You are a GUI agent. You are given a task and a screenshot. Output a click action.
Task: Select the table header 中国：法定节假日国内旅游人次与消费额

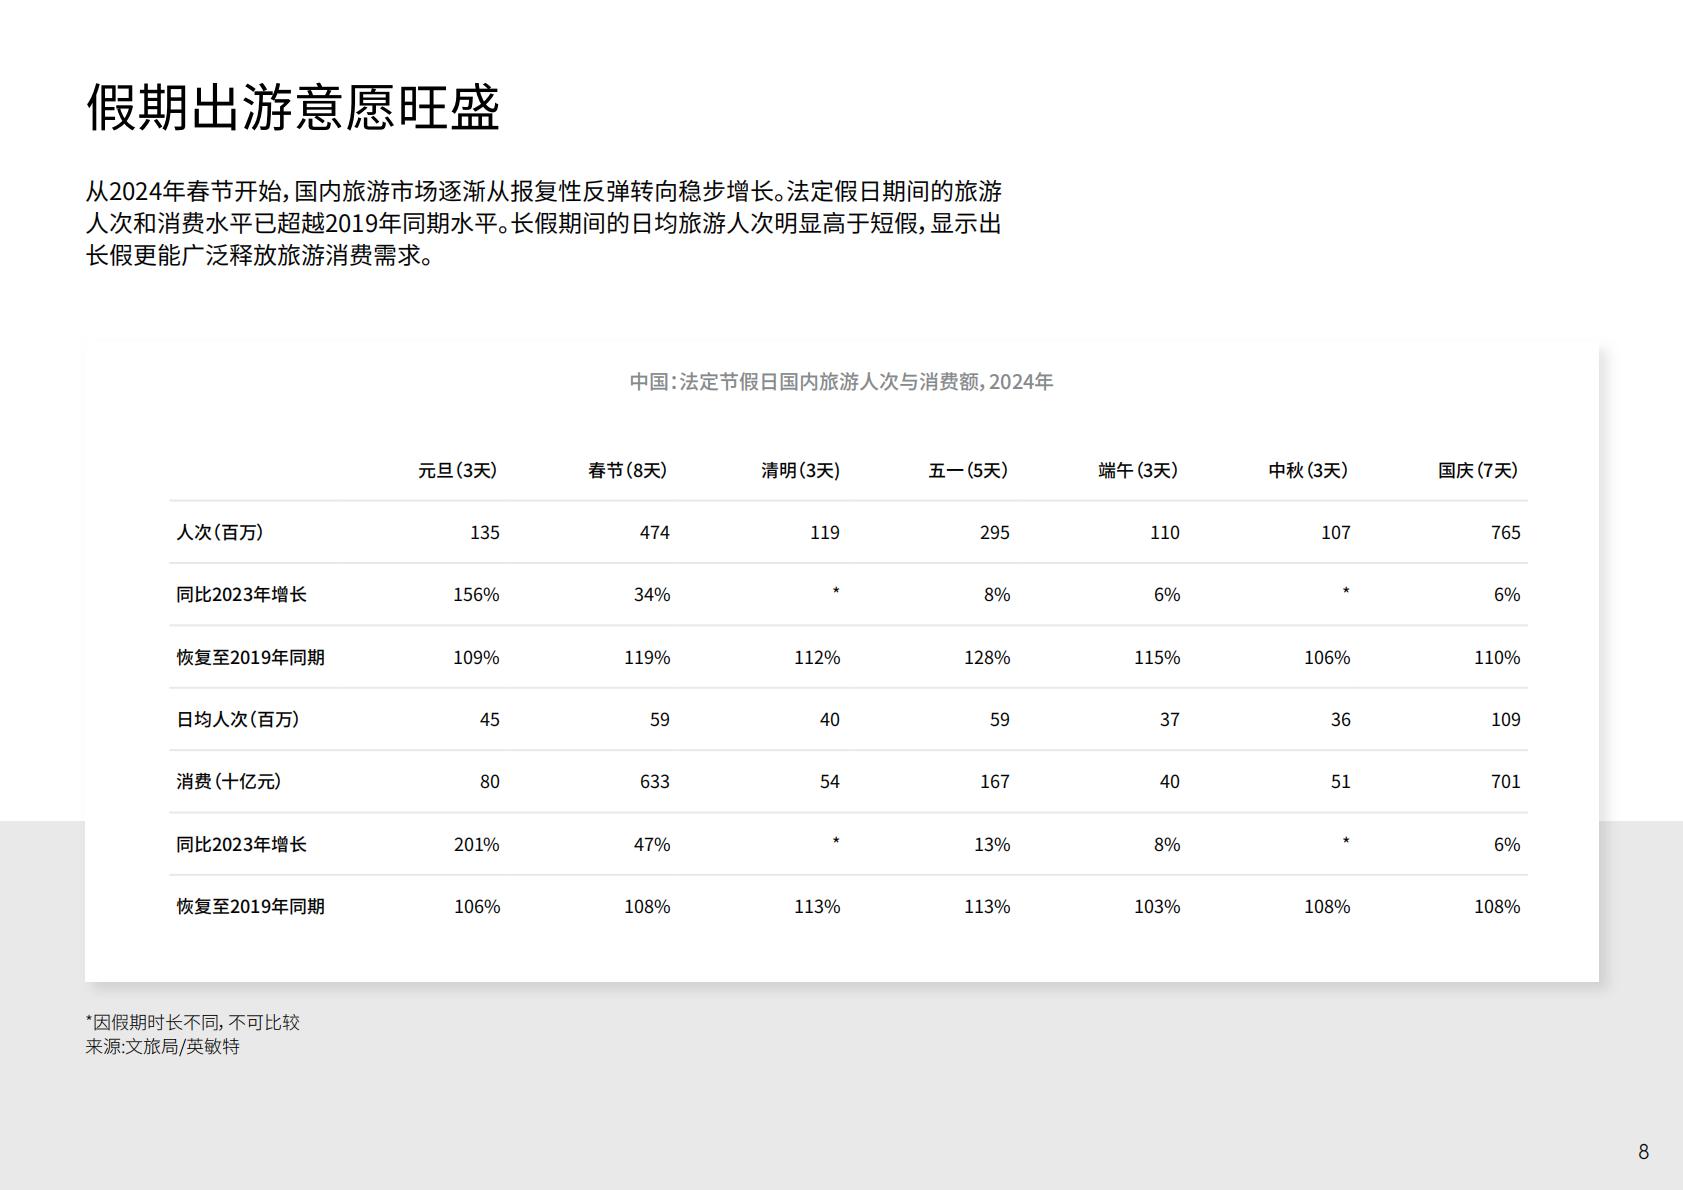(841, 381)
